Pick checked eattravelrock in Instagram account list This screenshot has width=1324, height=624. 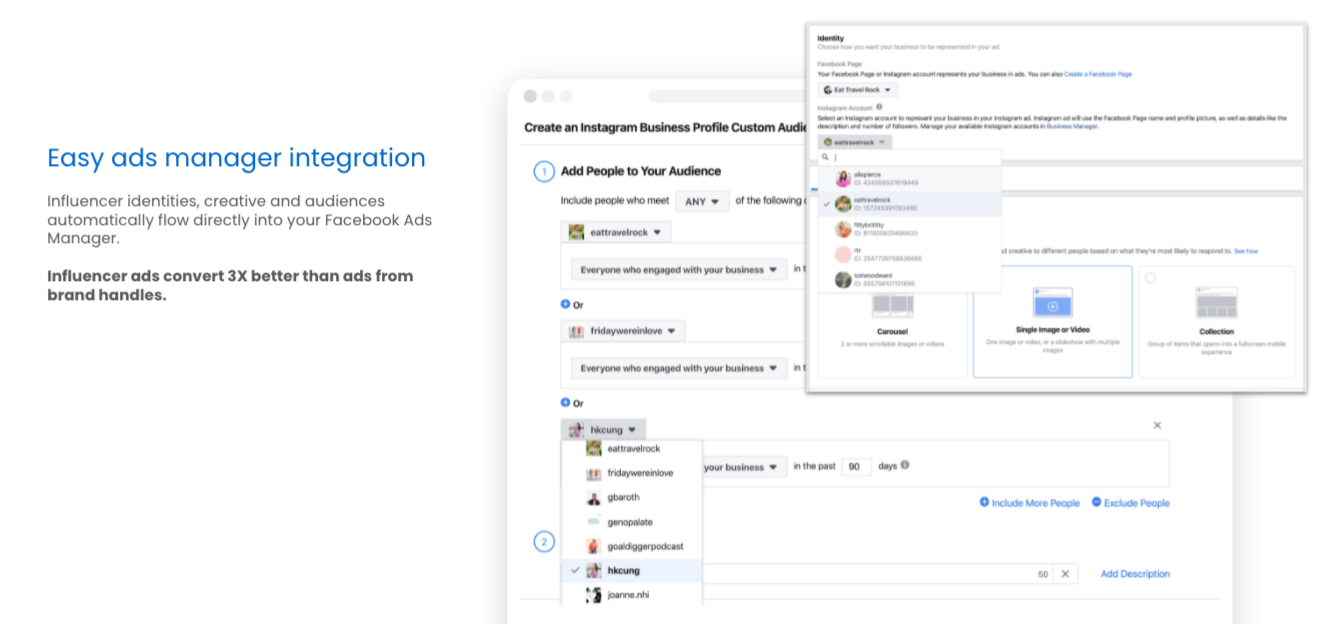point(909,204)
